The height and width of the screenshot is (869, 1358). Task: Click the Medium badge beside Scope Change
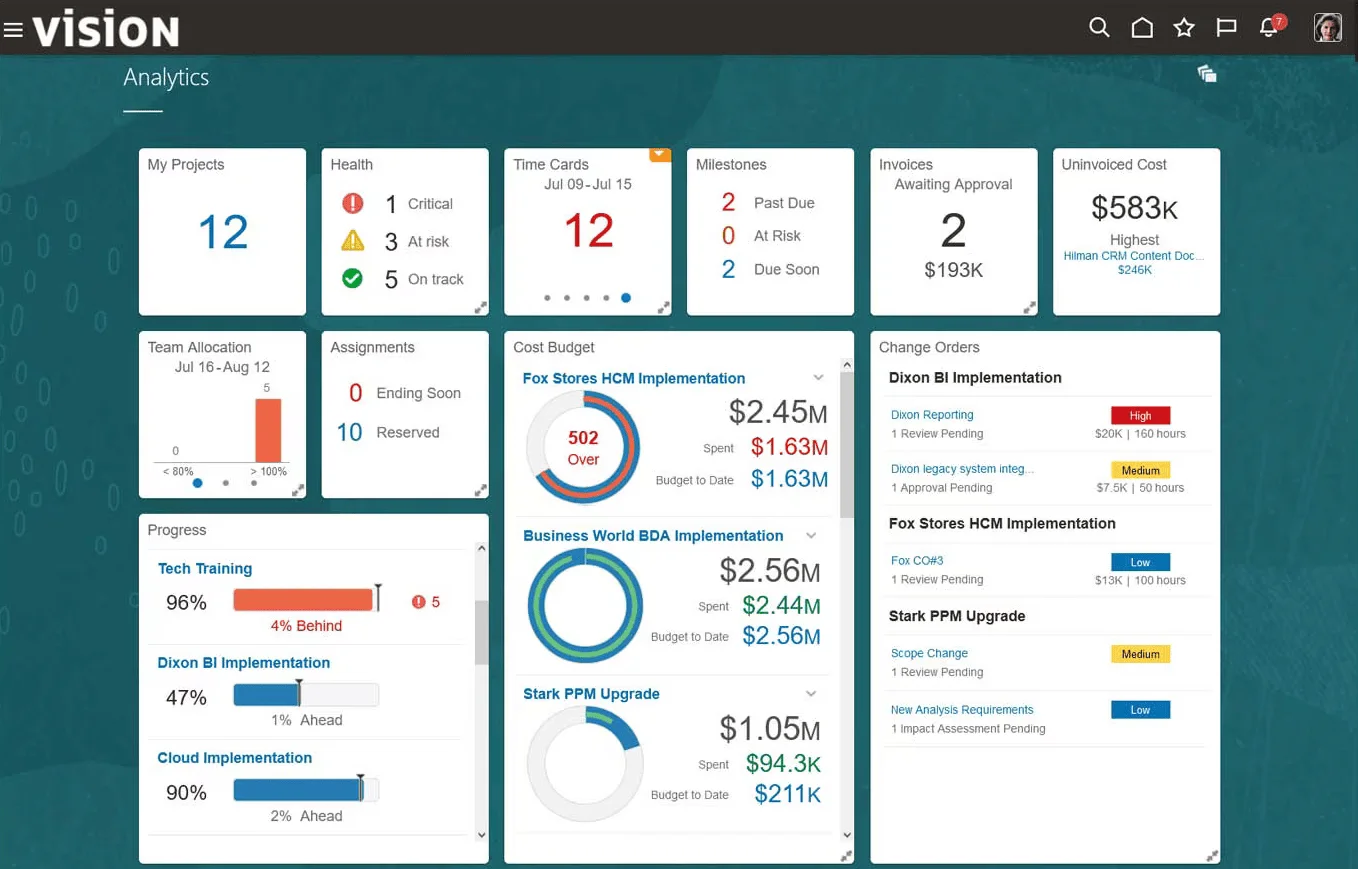click(1140, 654)
